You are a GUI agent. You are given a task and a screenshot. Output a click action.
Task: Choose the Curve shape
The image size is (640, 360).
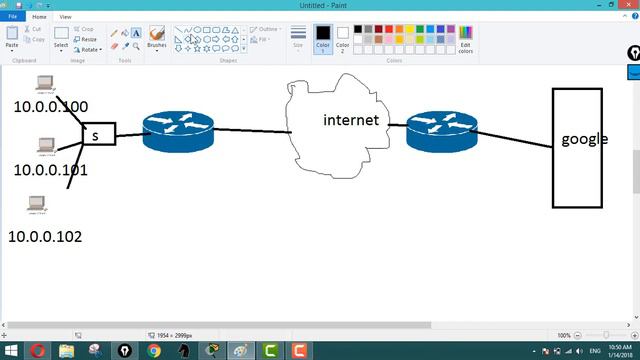(x=188, y=30)
